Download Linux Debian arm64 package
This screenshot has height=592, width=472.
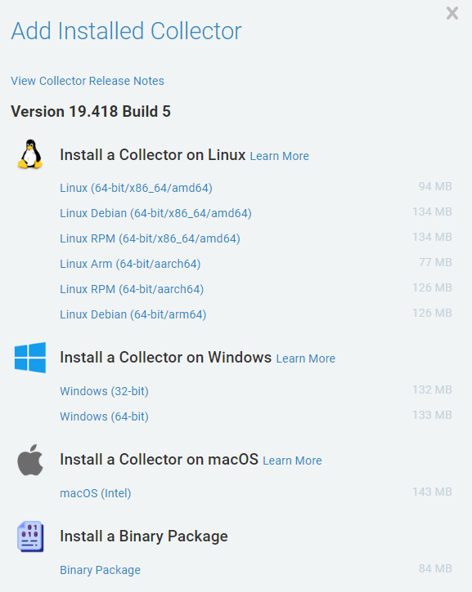click(x=133, y=314)
